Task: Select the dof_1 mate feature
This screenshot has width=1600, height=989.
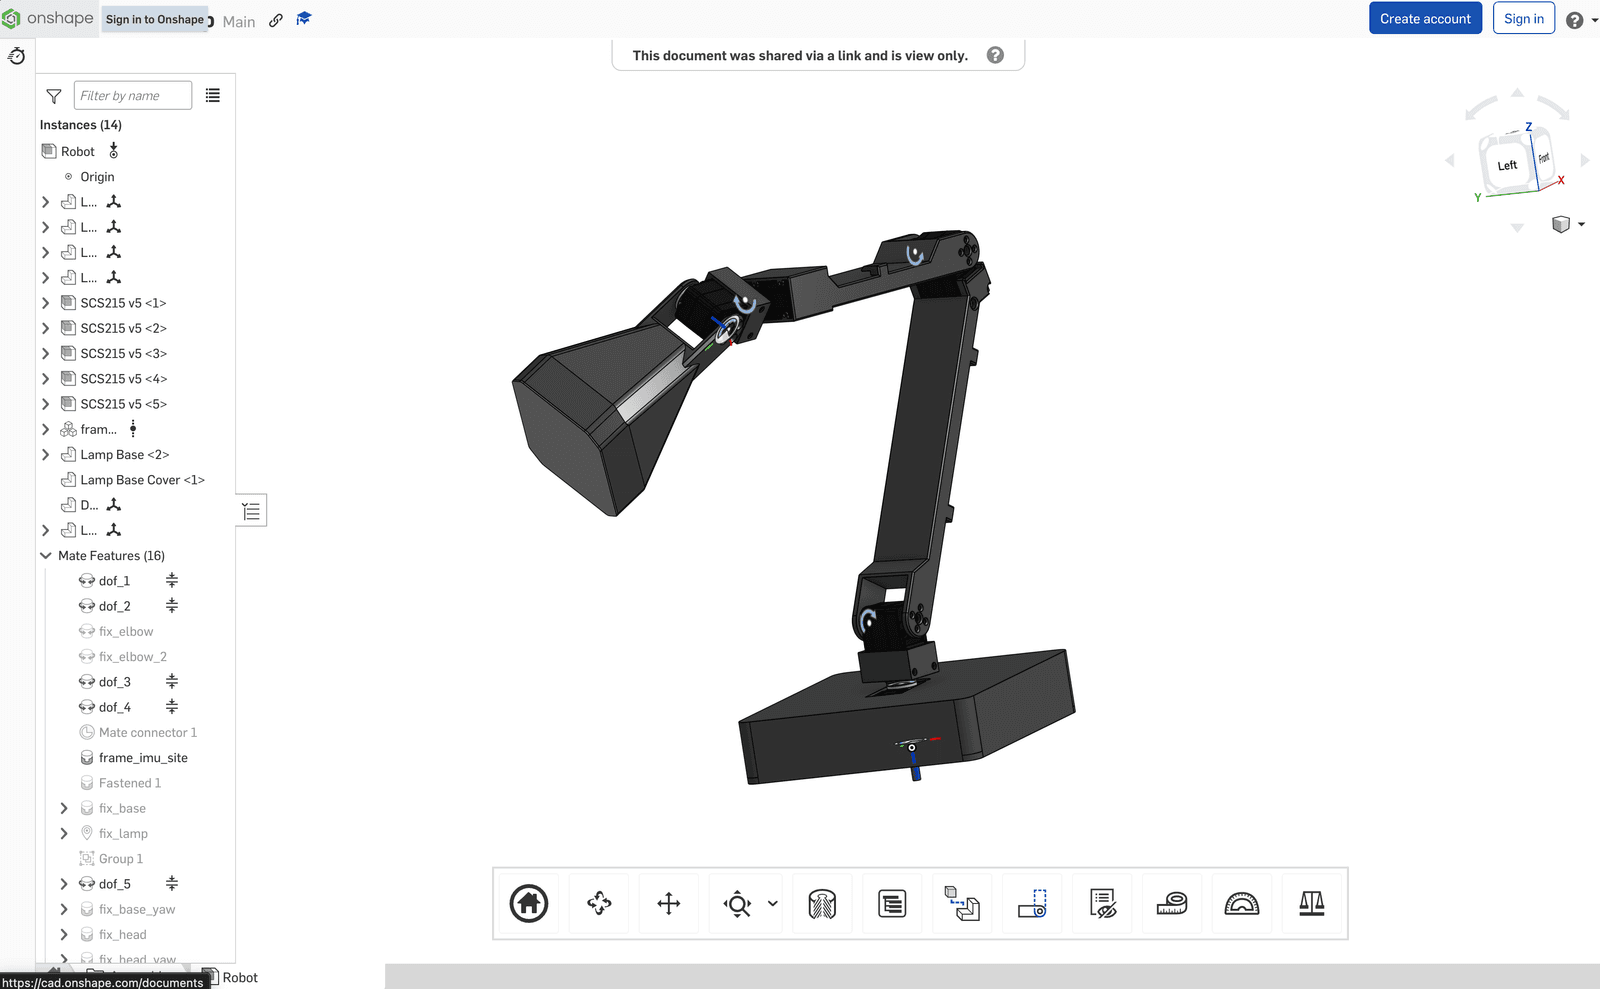Action: click(114, 581)
